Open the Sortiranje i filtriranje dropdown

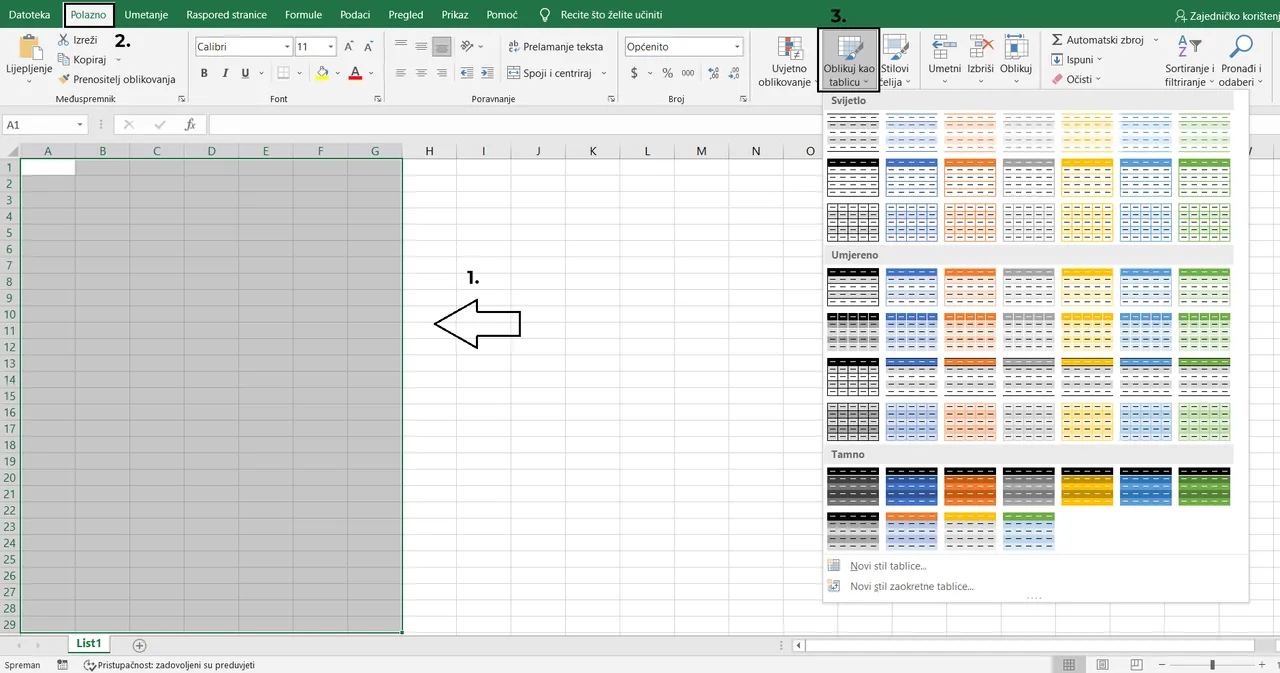pyautogui.click(x=1189, y=61)
